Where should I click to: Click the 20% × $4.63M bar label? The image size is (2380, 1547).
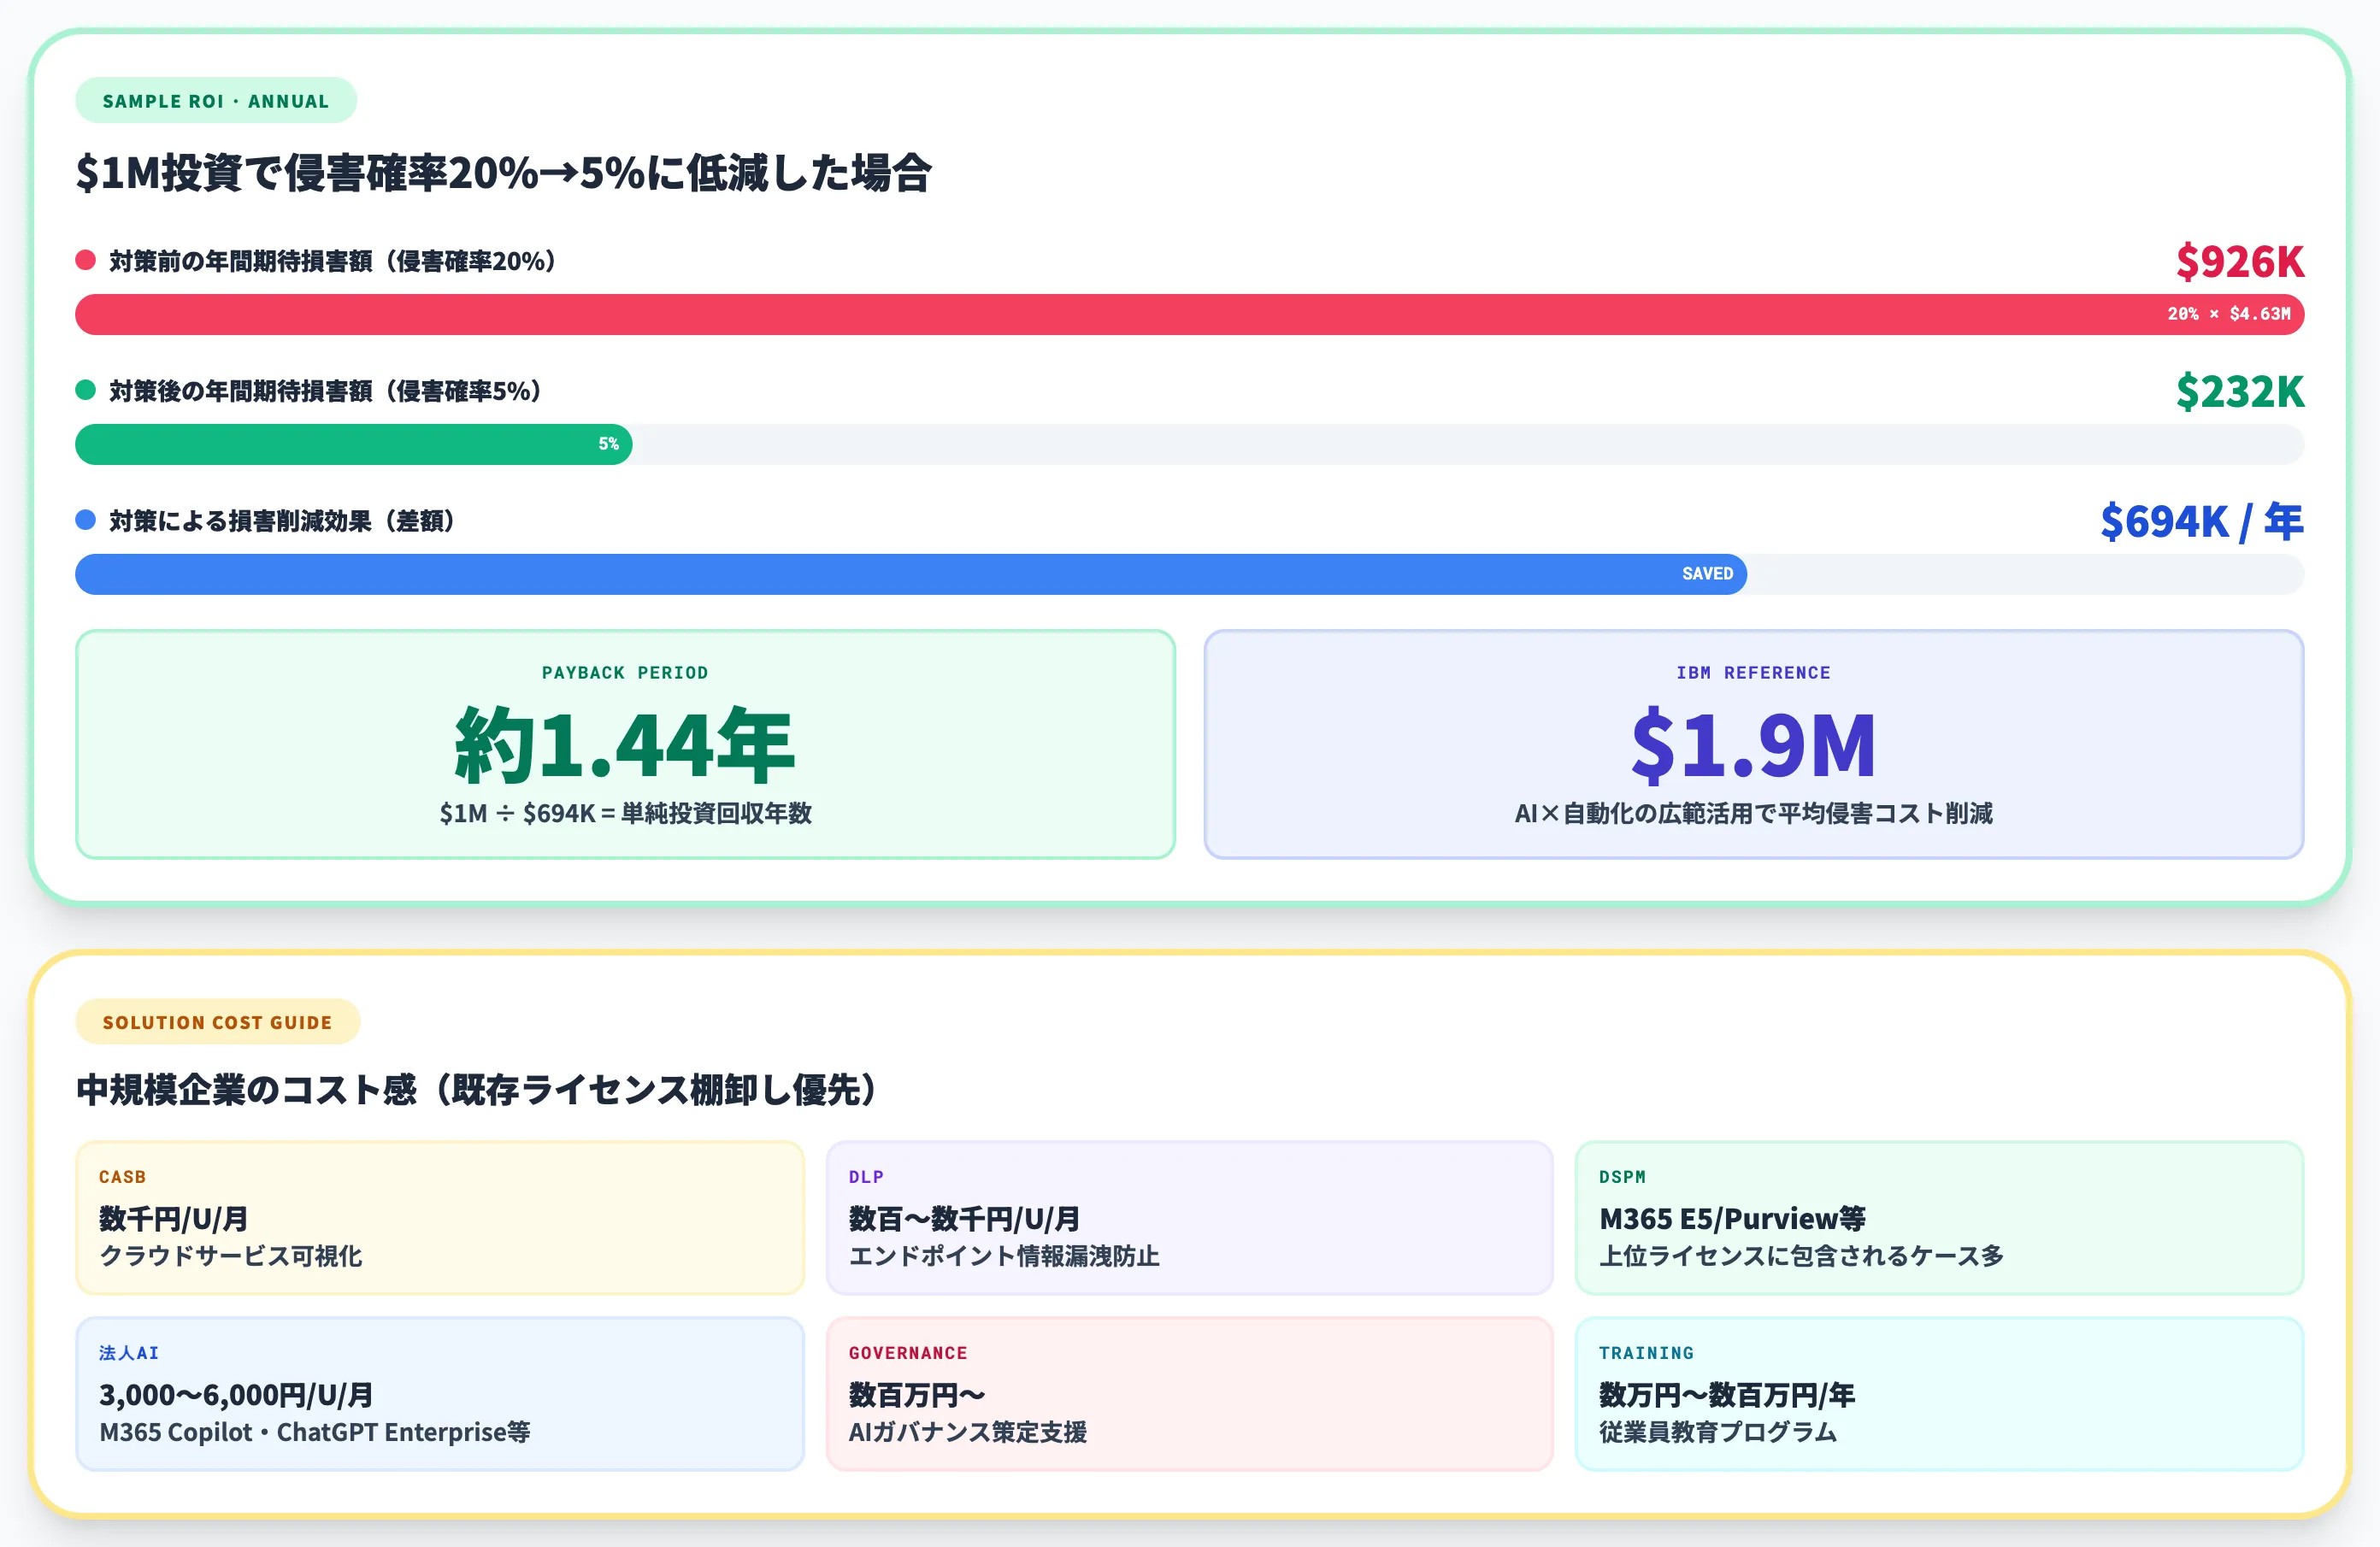(x=2229, y=314)
